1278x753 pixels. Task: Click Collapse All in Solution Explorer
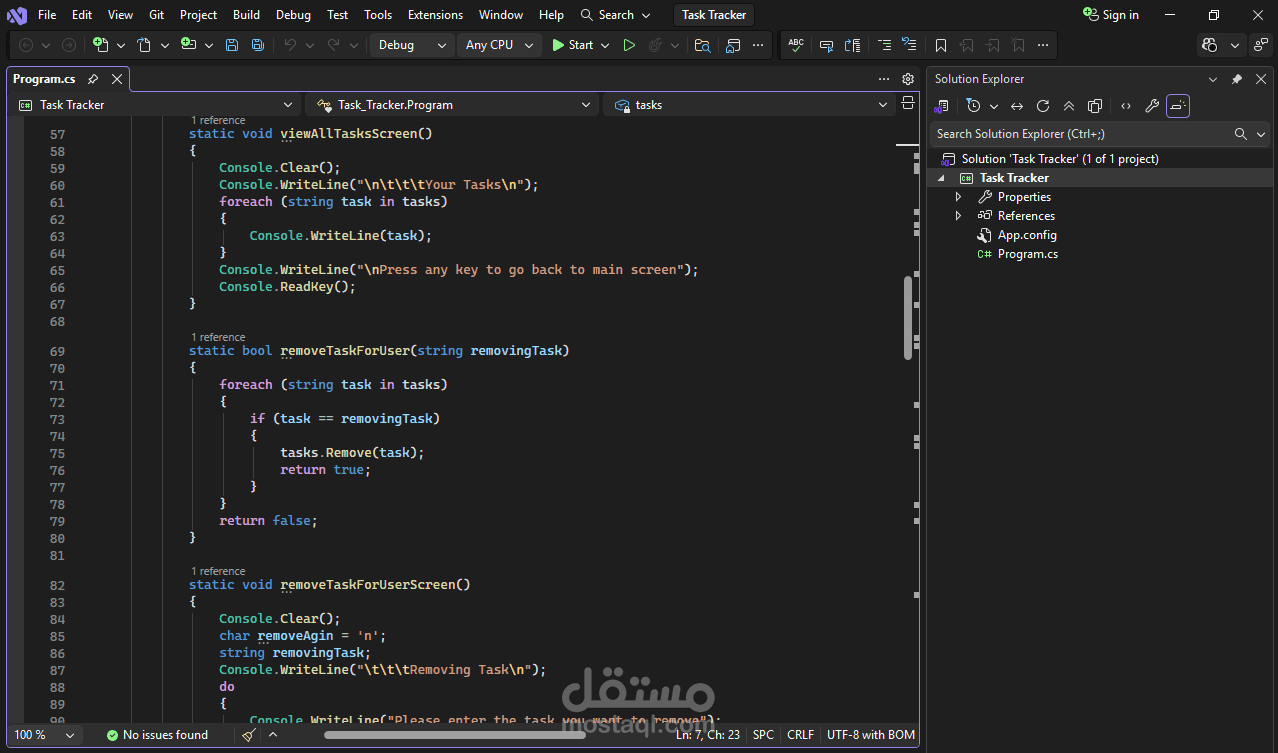click(x=1069, y=106)
